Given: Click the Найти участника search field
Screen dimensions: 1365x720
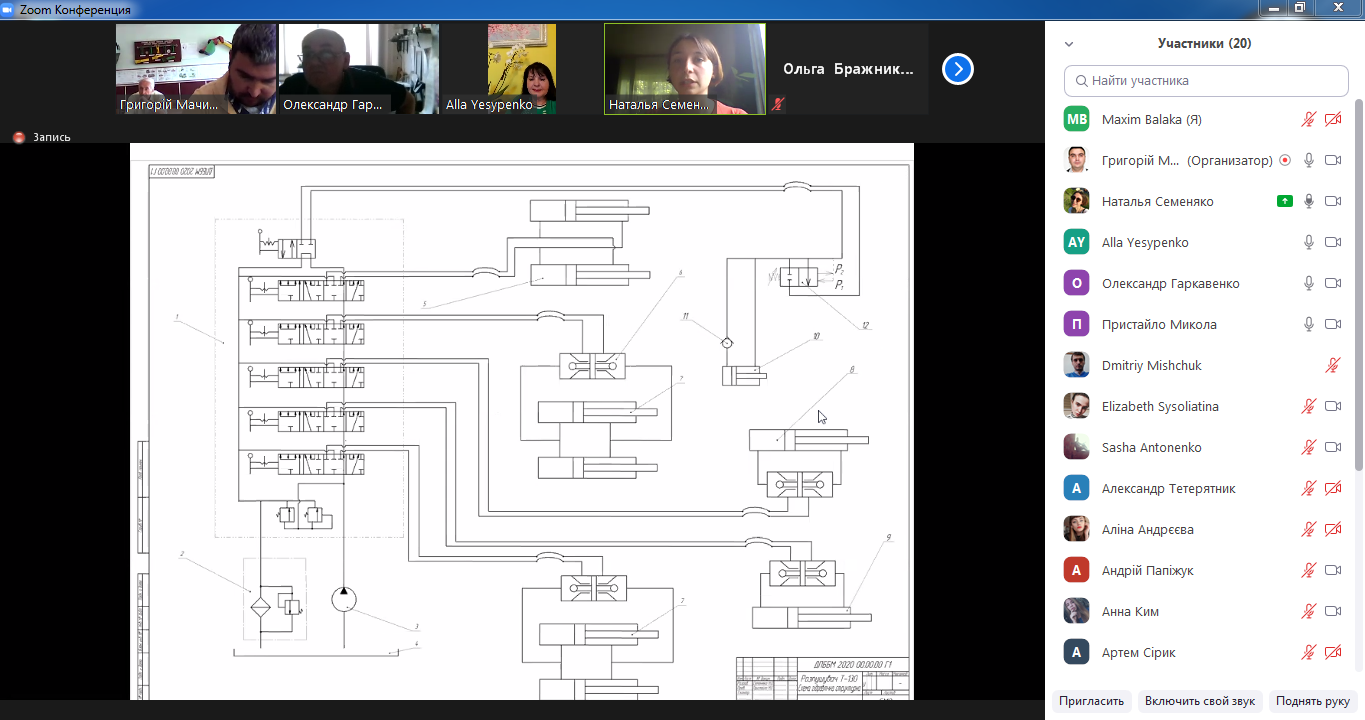Looking at the screenshot, I should 1206,80.
